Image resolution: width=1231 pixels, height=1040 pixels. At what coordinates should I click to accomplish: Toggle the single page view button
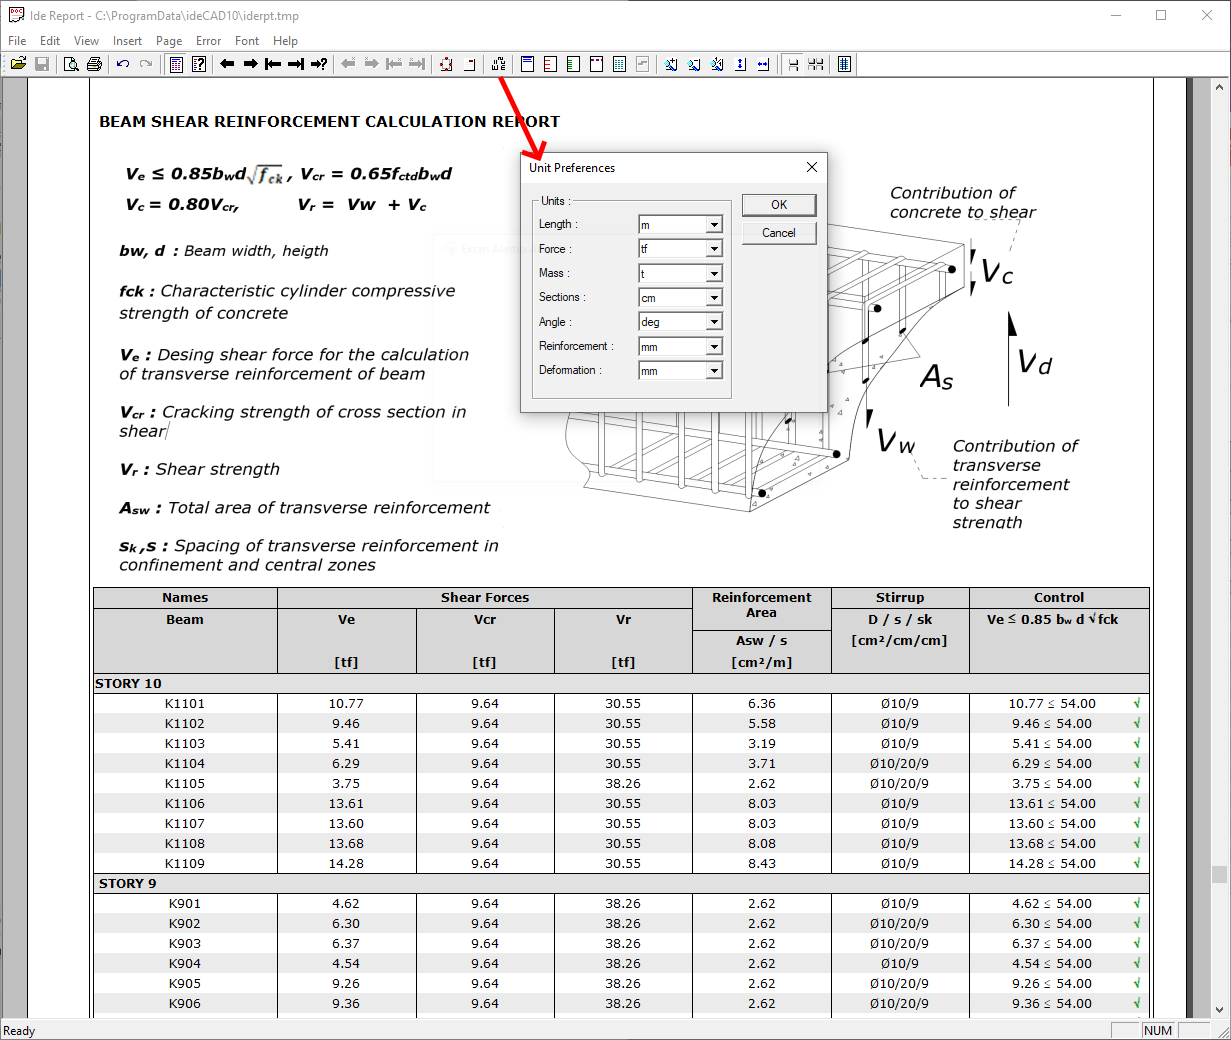(793, 64)
